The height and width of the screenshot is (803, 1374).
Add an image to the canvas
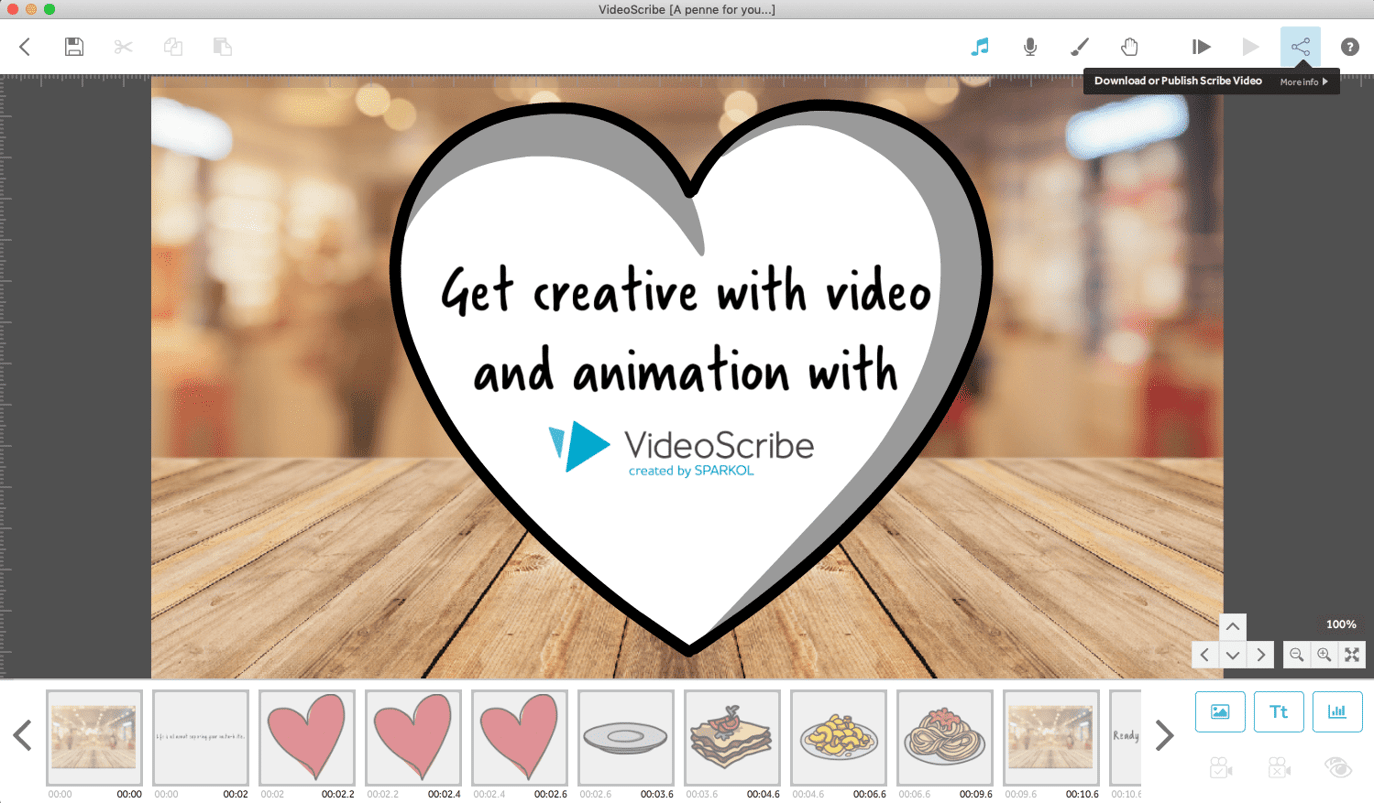[x=1220, y=711]
